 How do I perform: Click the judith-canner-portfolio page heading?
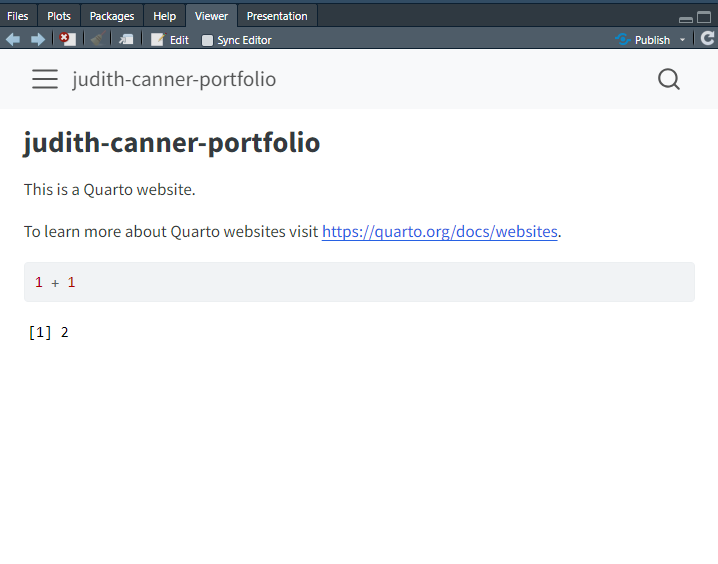(172, 143)
